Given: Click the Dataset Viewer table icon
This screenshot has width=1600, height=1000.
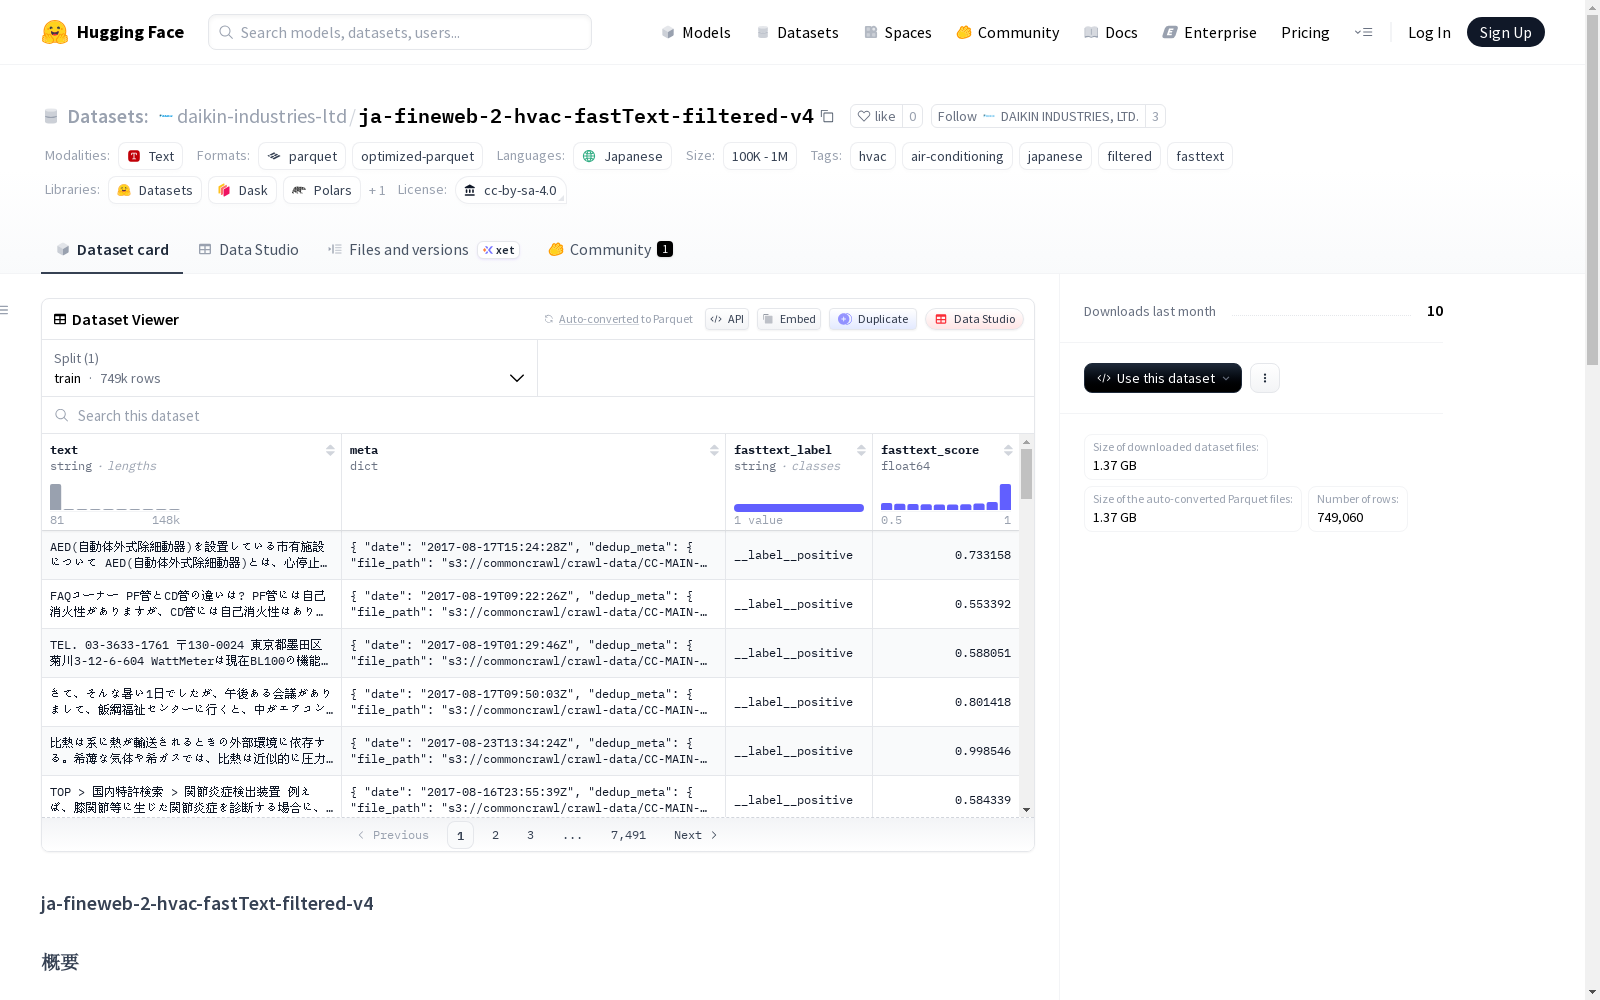Looking at the screenshot, I should pyautogui.click(x=60, y=319).
